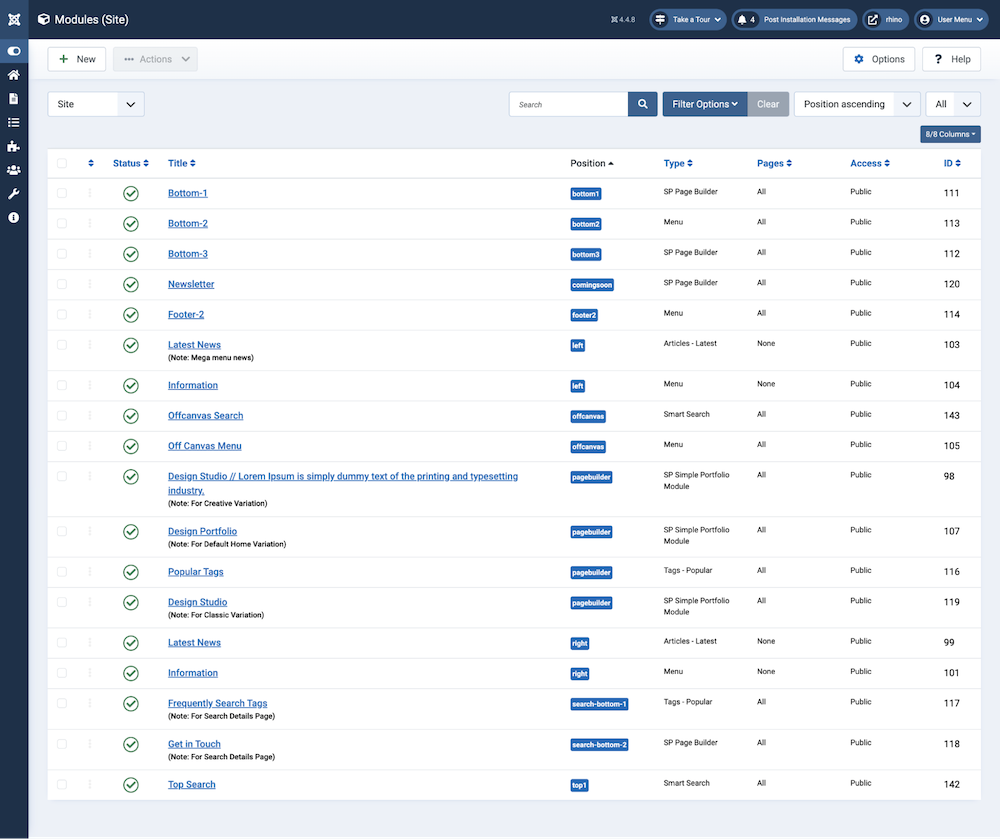Open the User Menu

pos(951,19)
